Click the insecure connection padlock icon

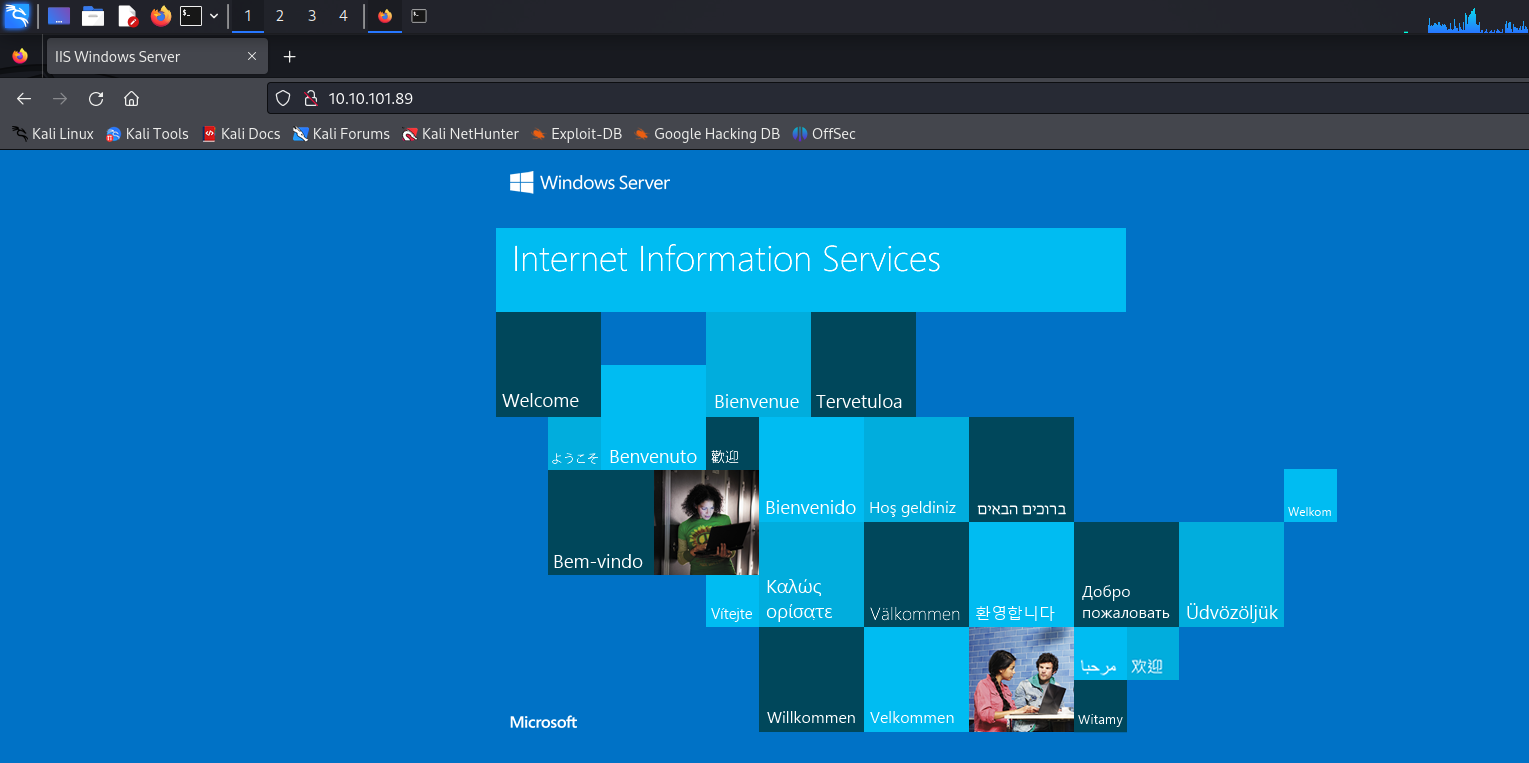point(310,99)
